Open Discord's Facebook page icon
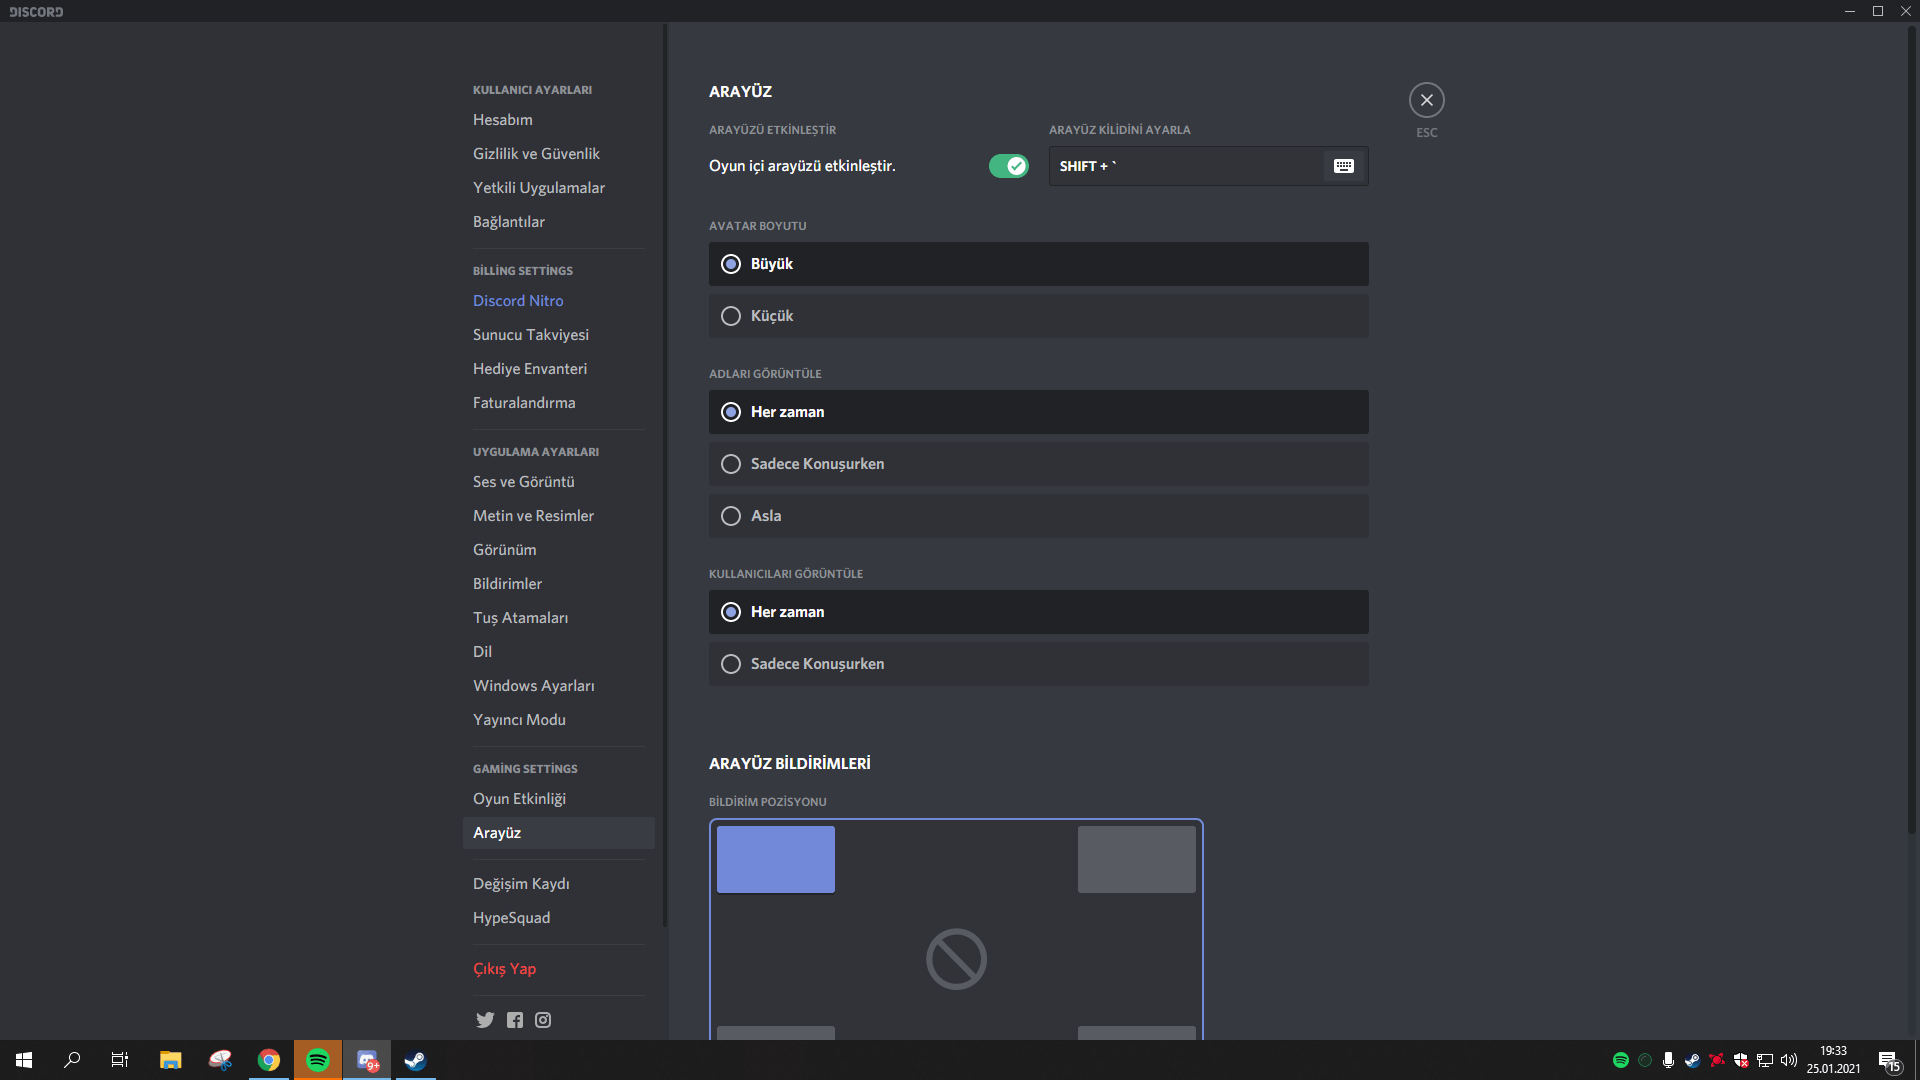Image resolution: width=1920 pixels, height=1080 pixels. click(x=515, y=1020)
